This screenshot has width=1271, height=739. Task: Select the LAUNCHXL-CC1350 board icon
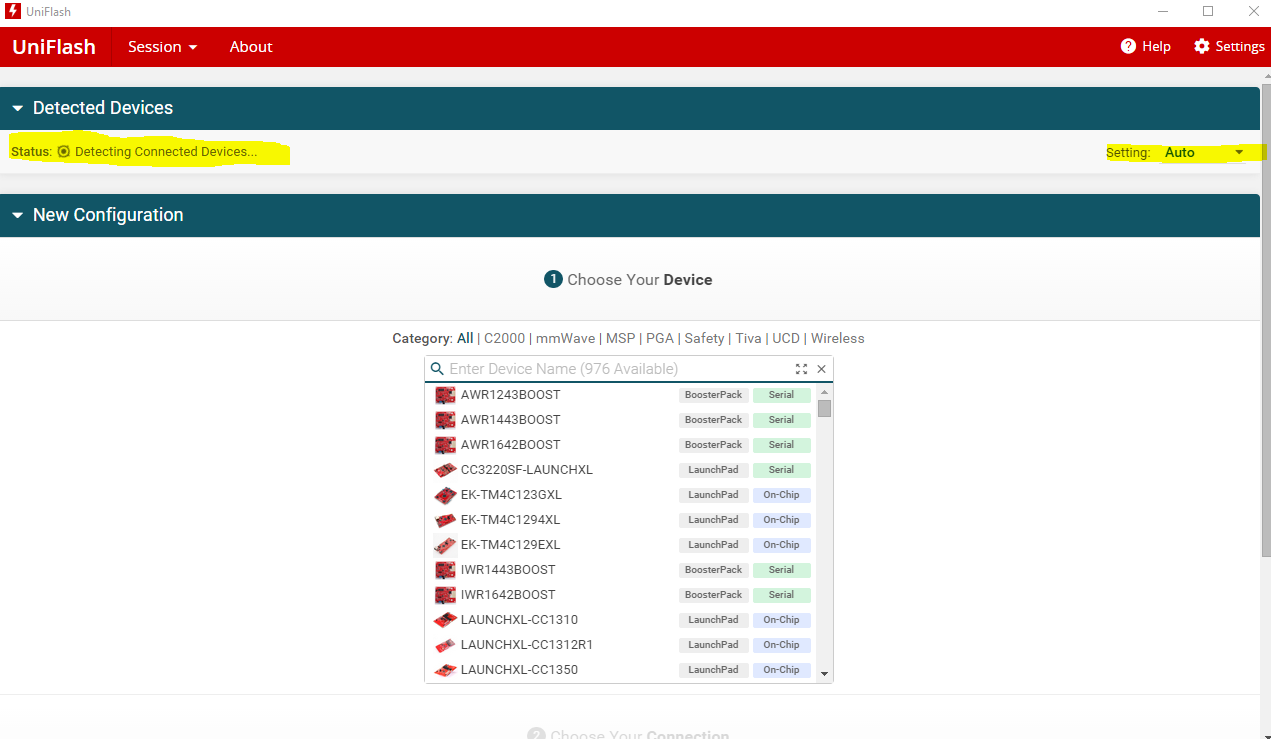point(445,670)
